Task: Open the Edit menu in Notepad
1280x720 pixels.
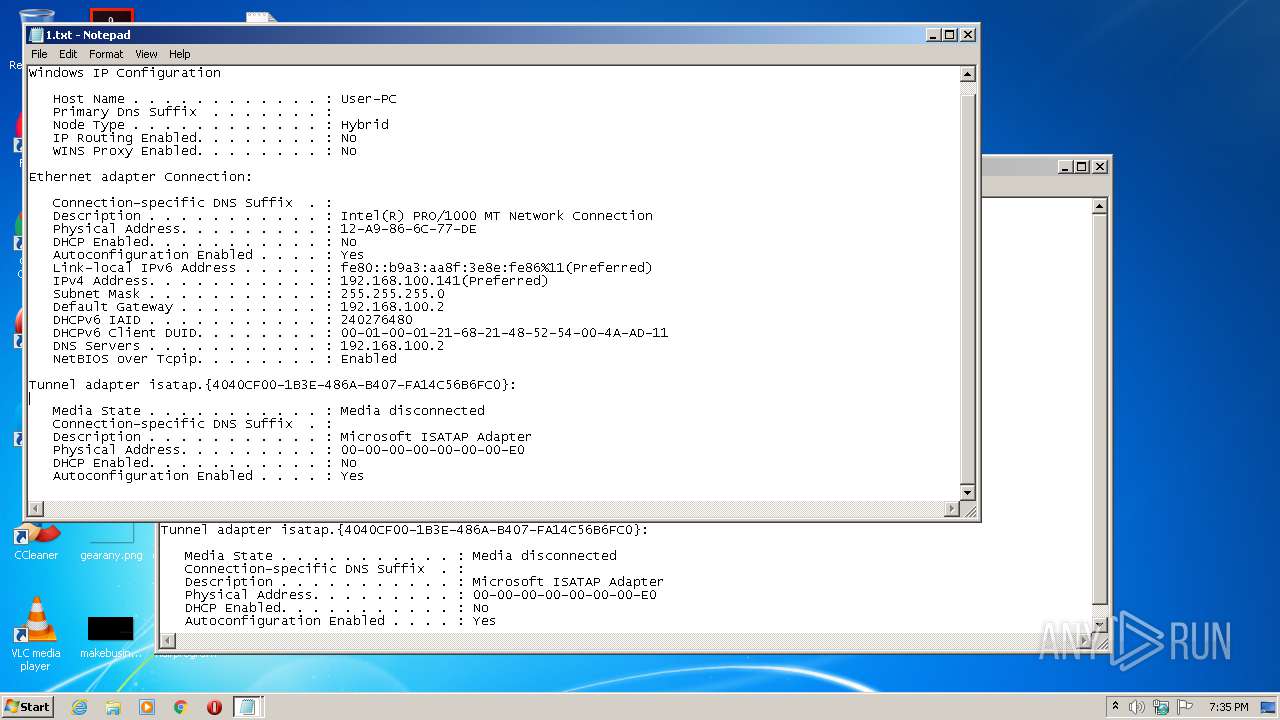Action: [x=68, y=54]
